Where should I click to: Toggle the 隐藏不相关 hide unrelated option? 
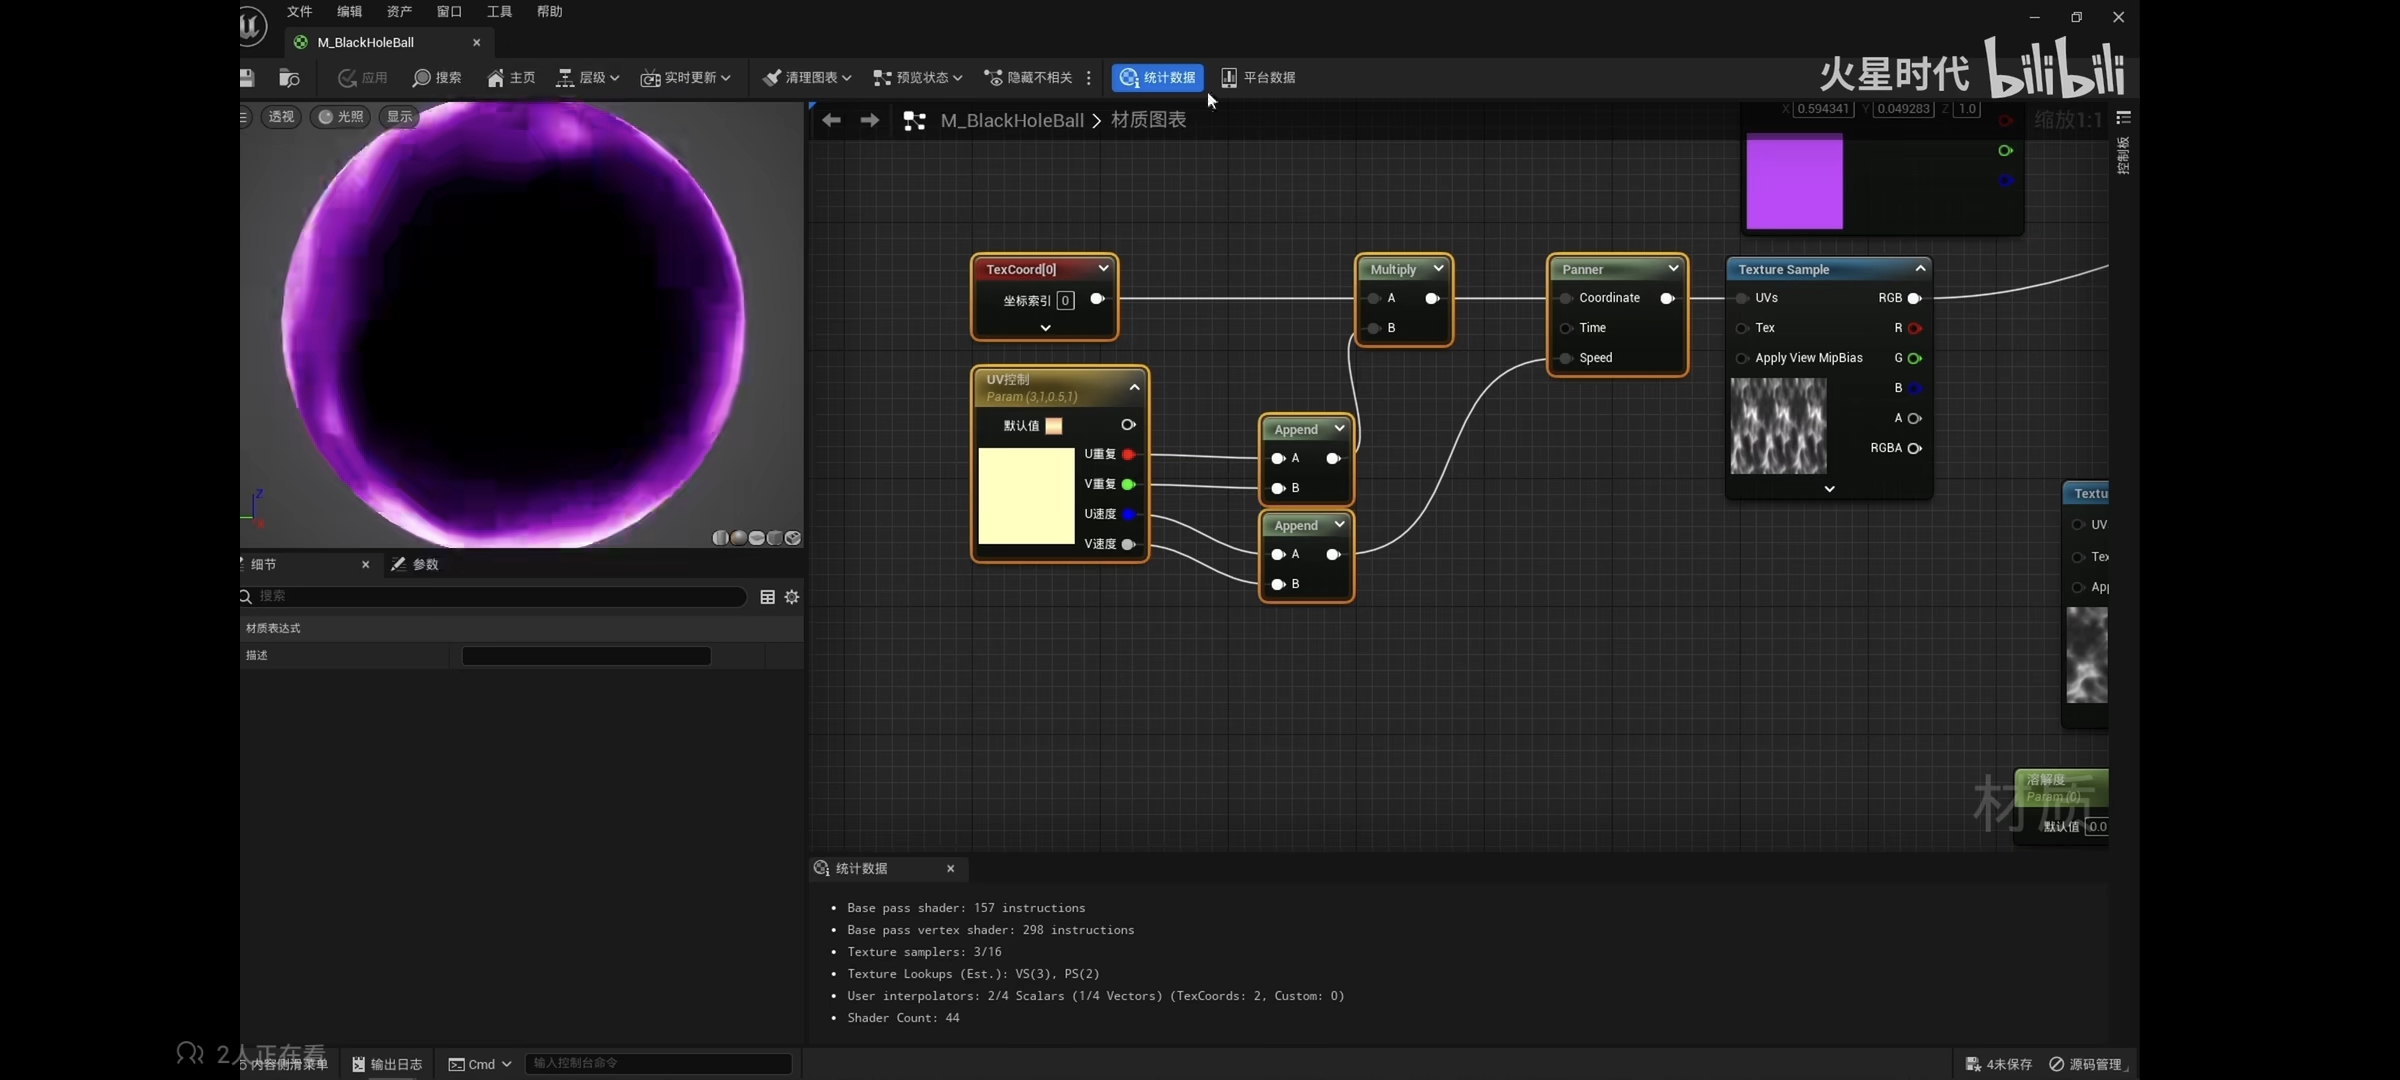click(1028, 78)
